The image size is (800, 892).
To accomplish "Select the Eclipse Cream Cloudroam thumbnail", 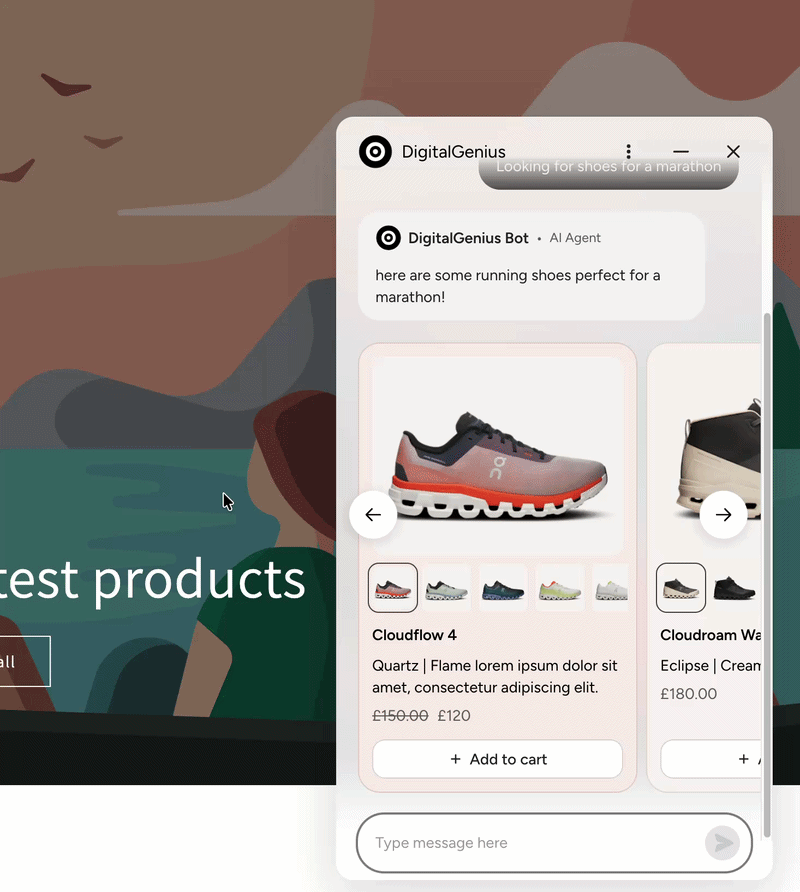I will tap(681, 588).
